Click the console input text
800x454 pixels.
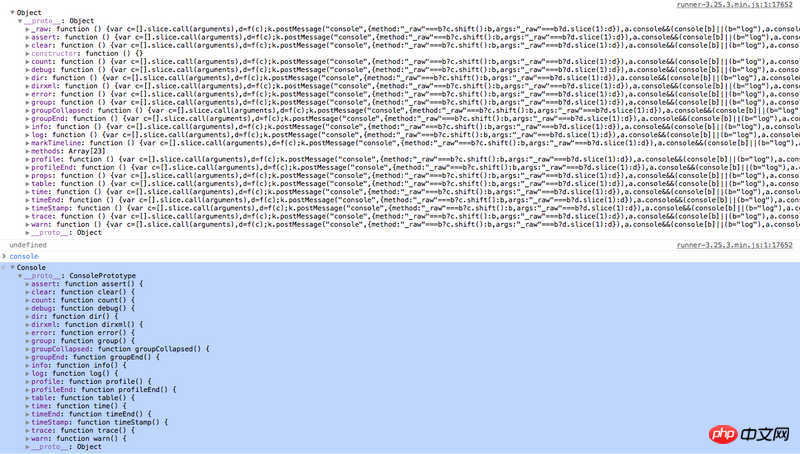[24, 256]
